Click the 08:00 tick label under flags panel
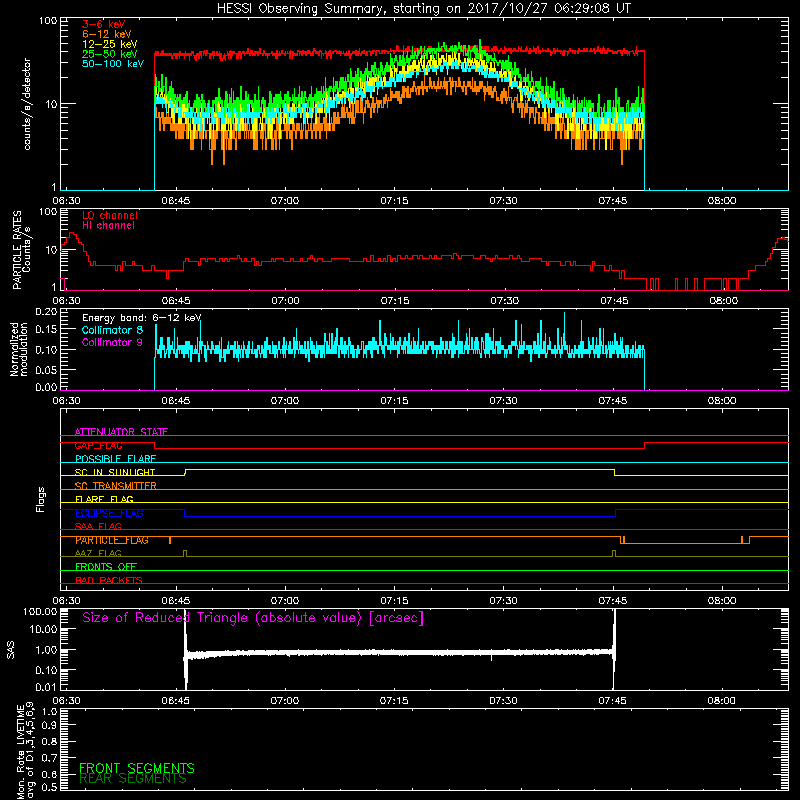The width and height of the screenshot is (800, 800). coord(721,601)
